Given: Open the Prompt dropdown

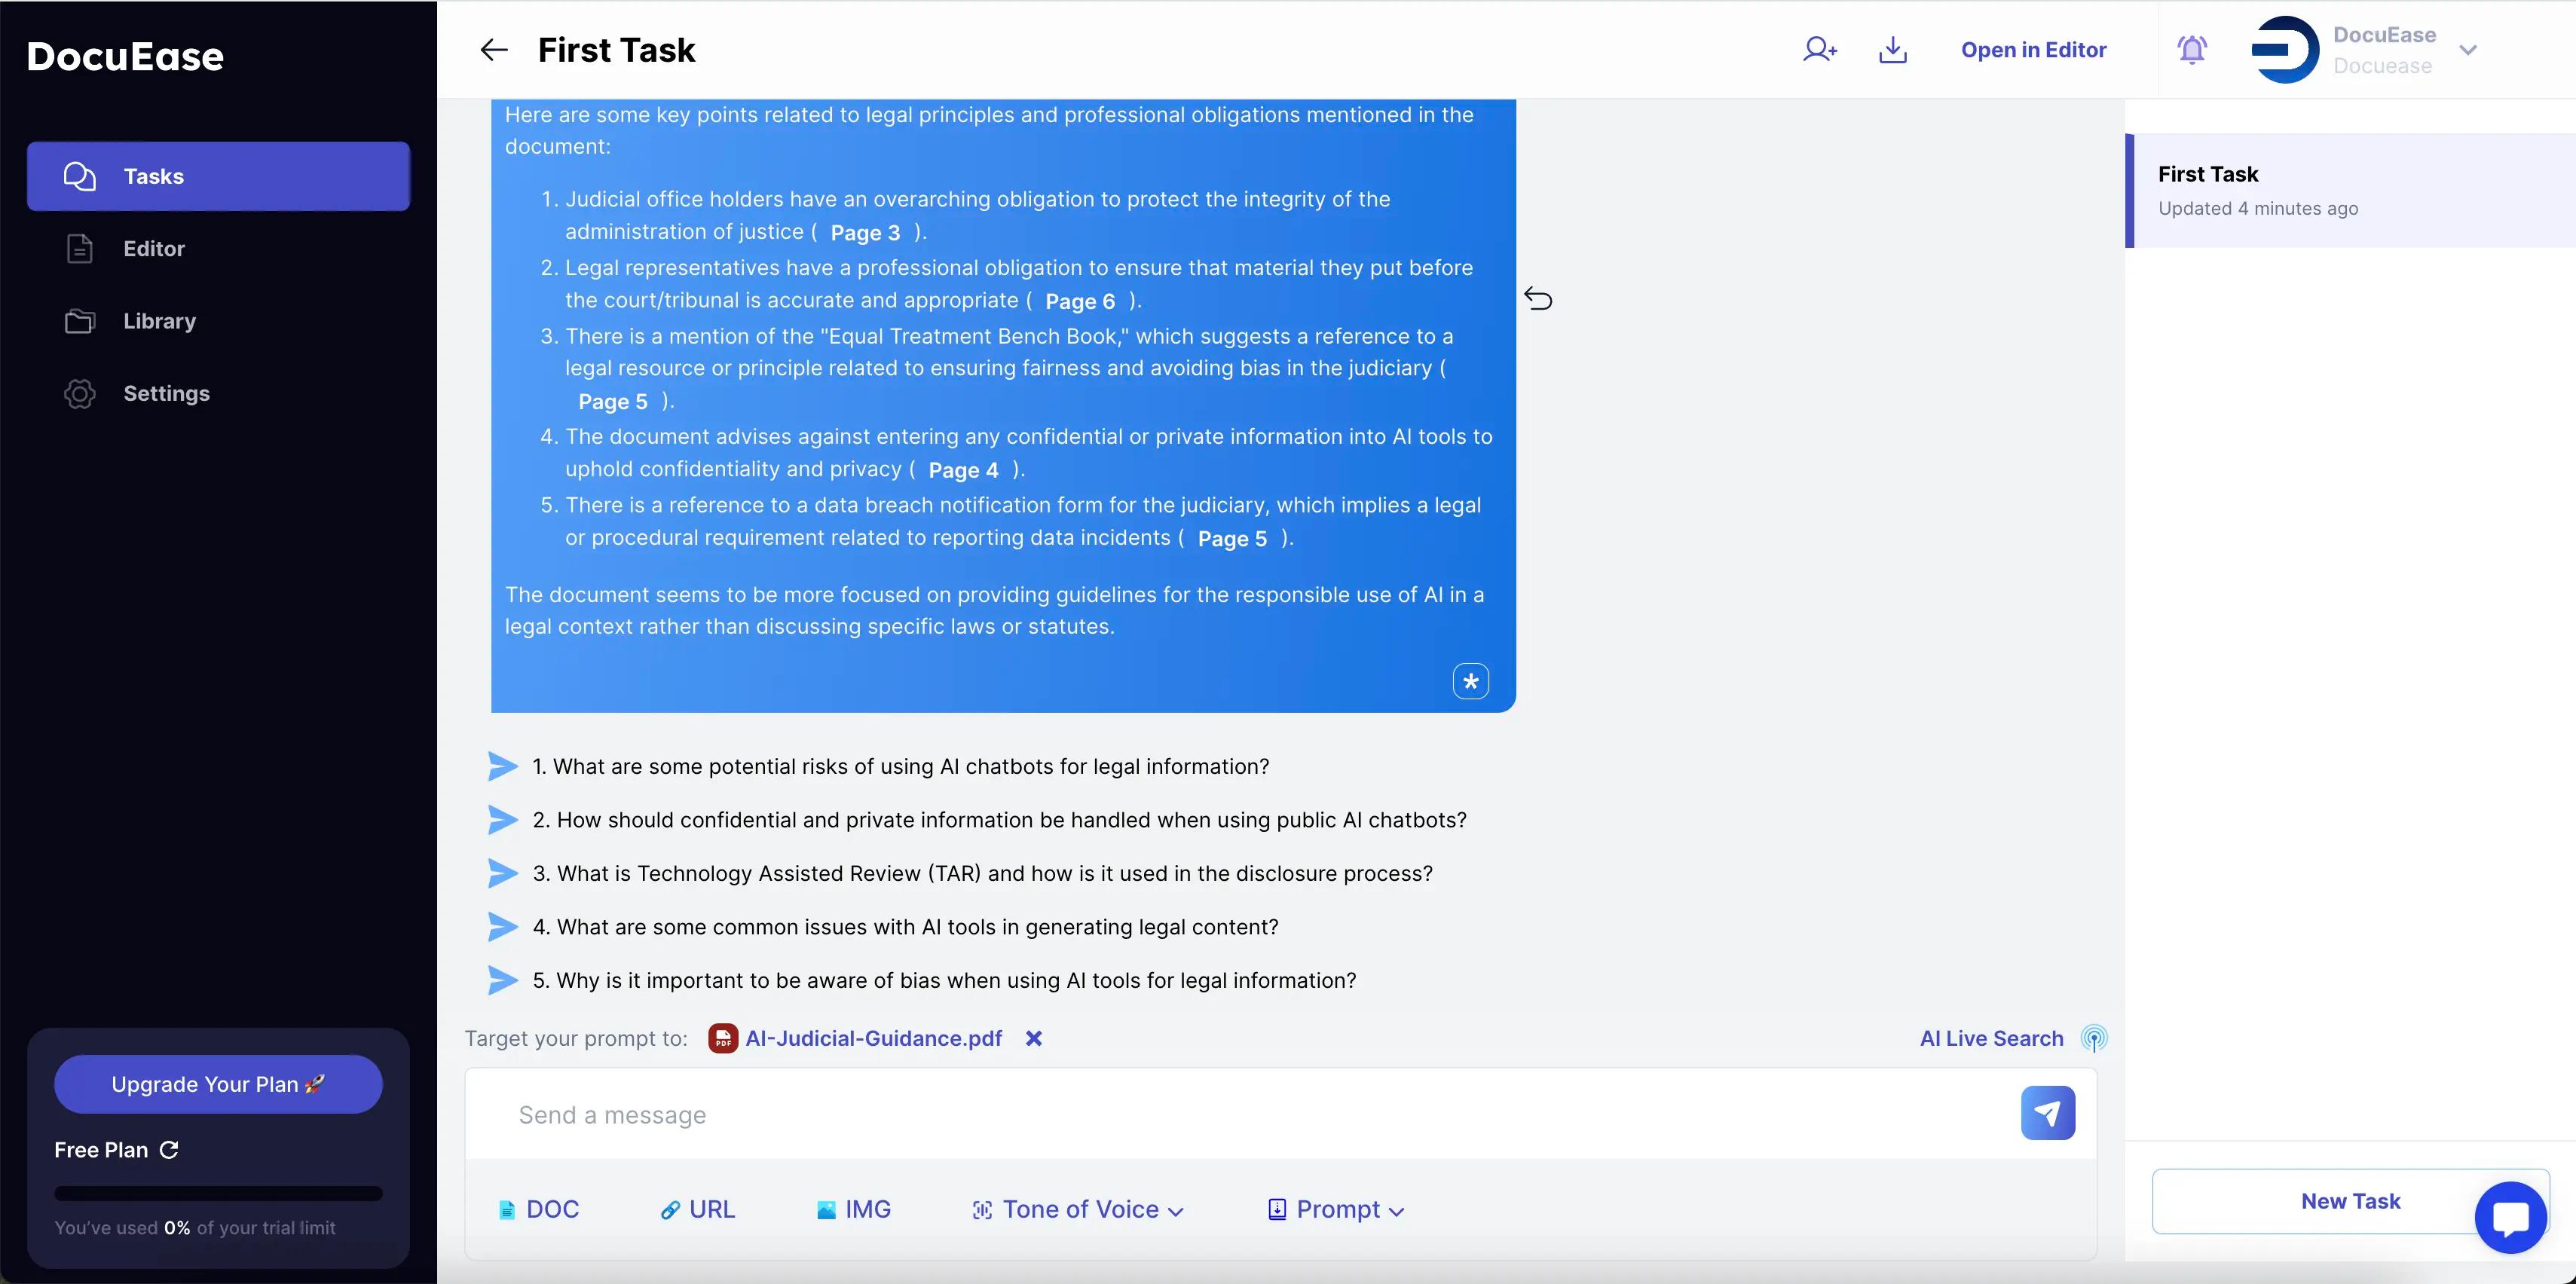Looking at the screenshot, I should point(1336,1209).
